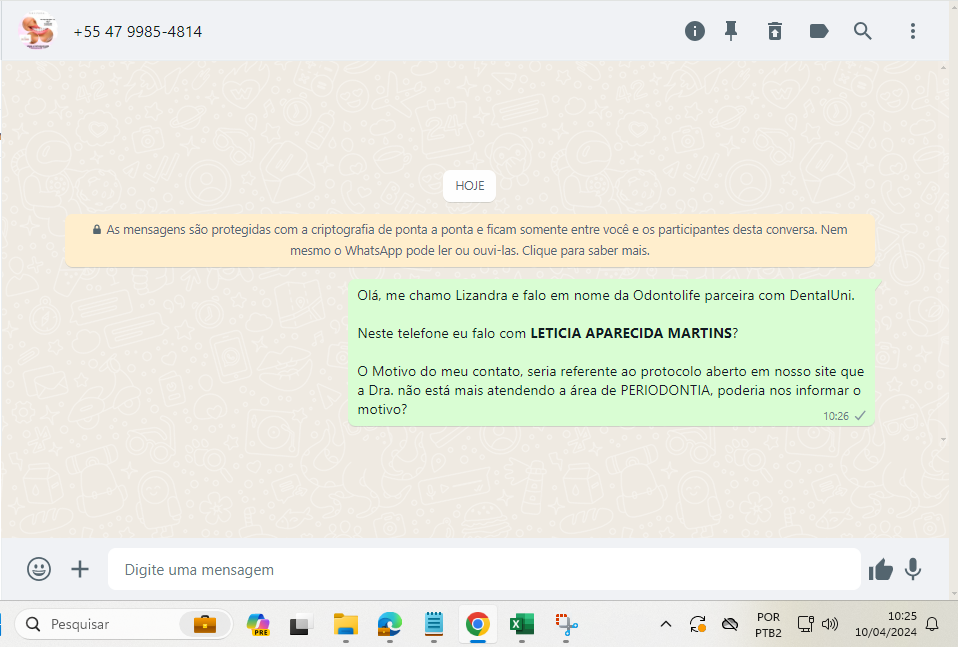Open the contact info icon
958x647 pixels.
coord(695,31)
